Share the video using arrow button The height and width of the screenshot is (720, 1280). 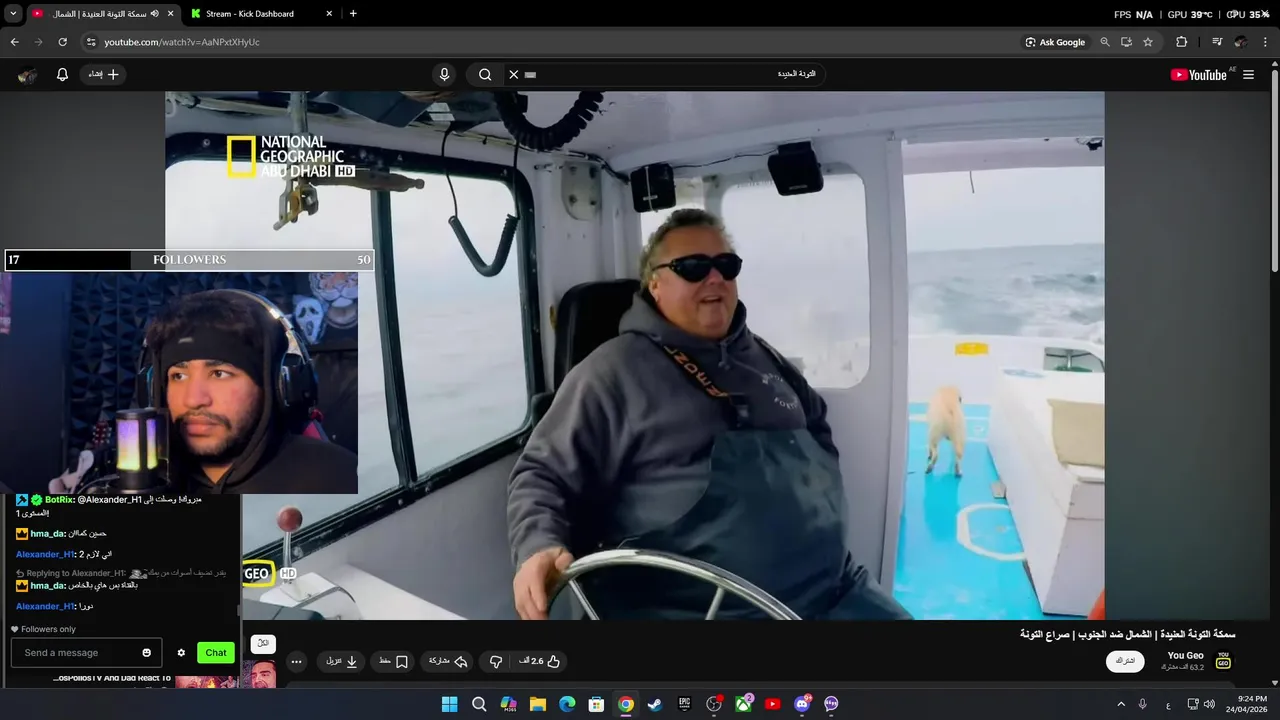[x=448, y=661]
